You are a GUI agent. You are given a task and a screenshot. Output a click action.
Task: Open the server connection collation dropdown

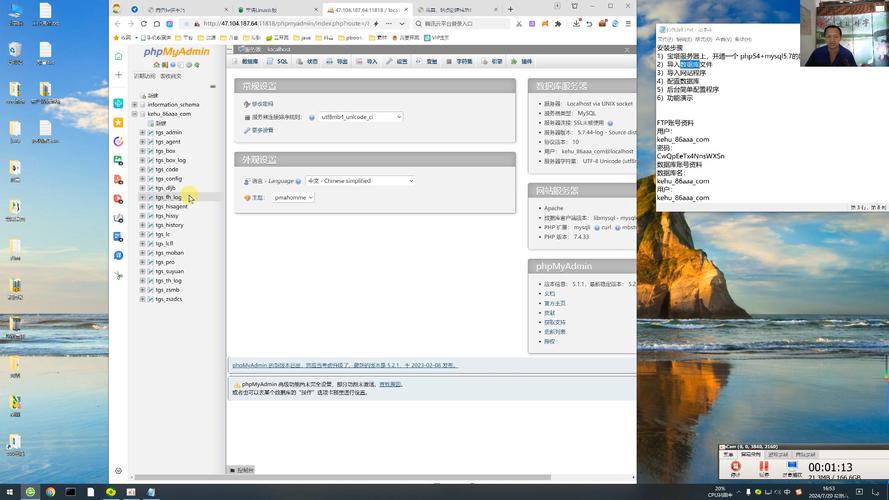361,117
